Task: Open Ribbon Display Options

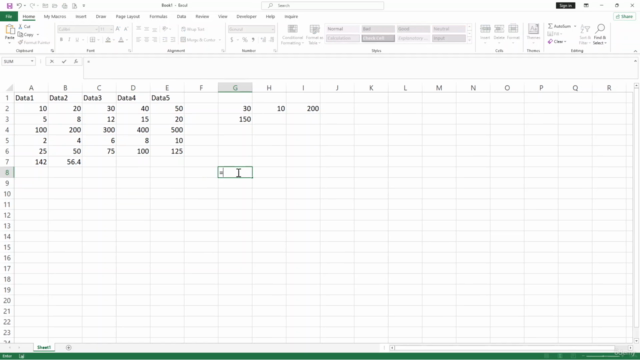Action: tap(586, 5)
